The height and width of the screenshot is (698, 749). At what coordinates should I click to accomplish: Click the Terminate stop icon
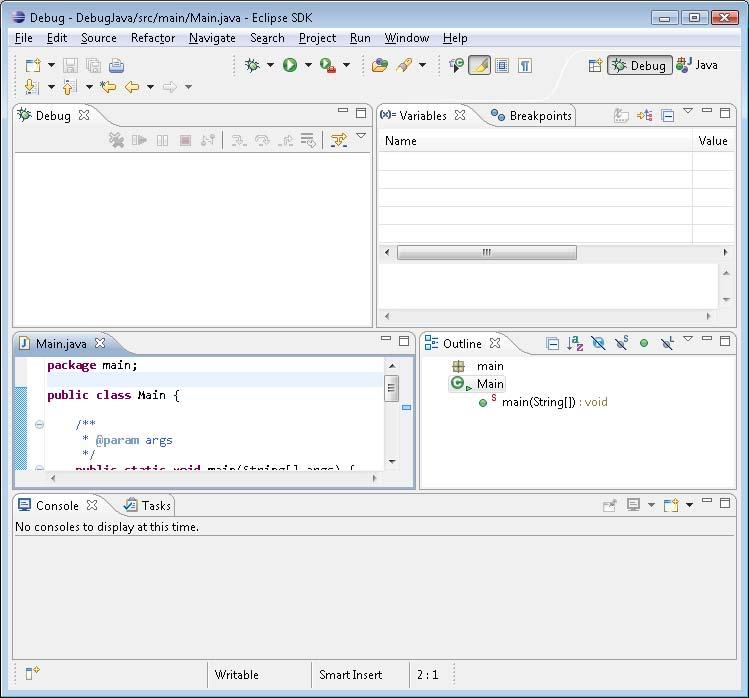(x=185, y=140)
